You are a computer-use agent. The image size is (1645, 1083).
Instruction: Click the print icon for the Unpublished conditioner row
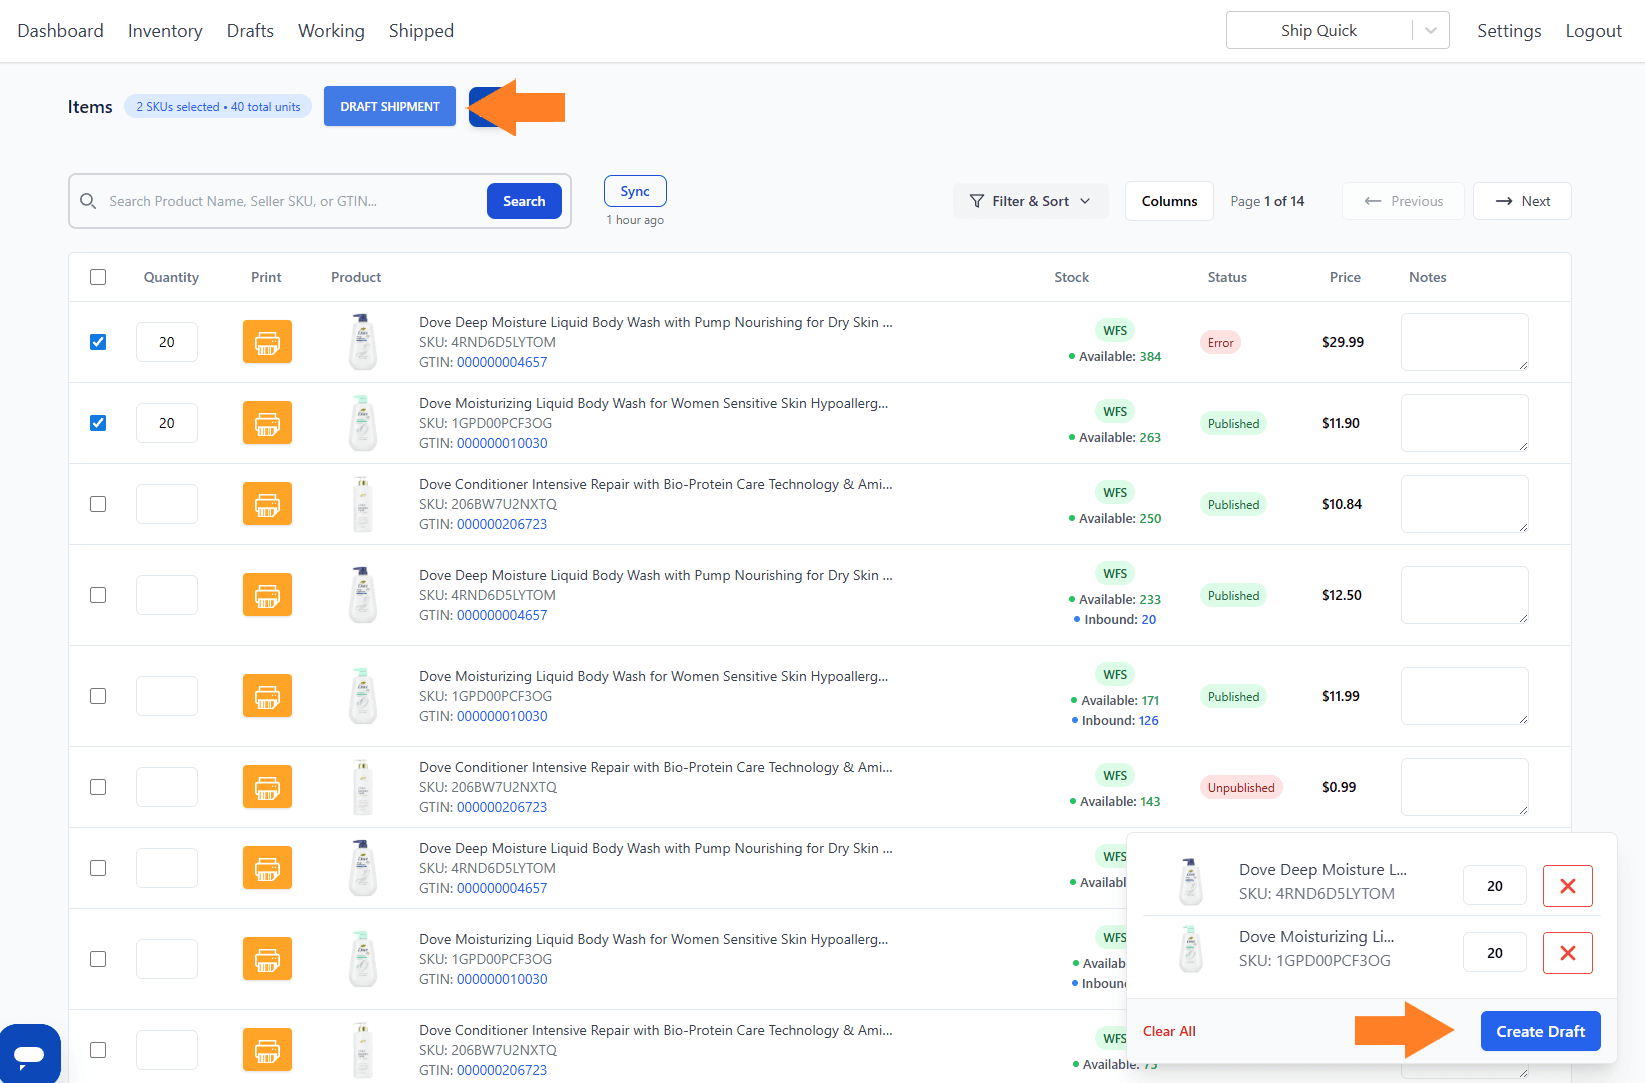click(267, 787)
